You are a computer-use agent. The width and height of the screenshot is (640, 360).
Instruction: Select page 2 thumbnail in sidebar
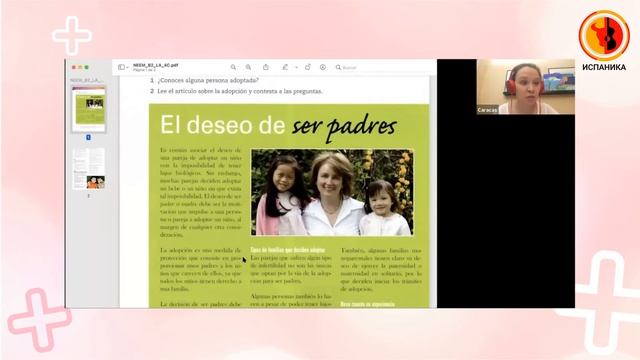(x=89, y=169)
